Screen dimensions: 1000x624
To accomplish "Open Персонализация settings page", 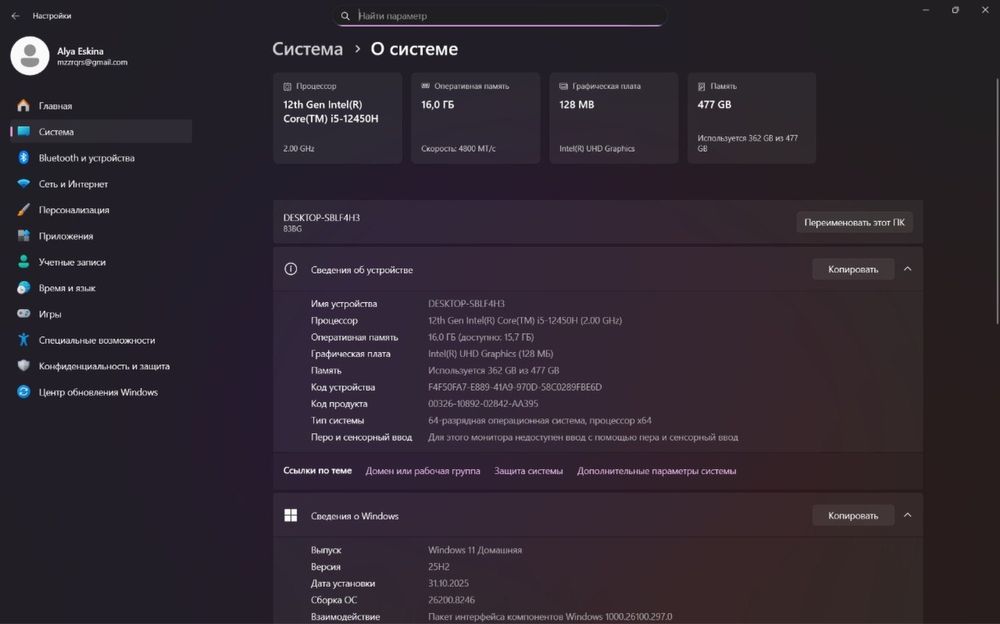I will [x=101, y=210].
